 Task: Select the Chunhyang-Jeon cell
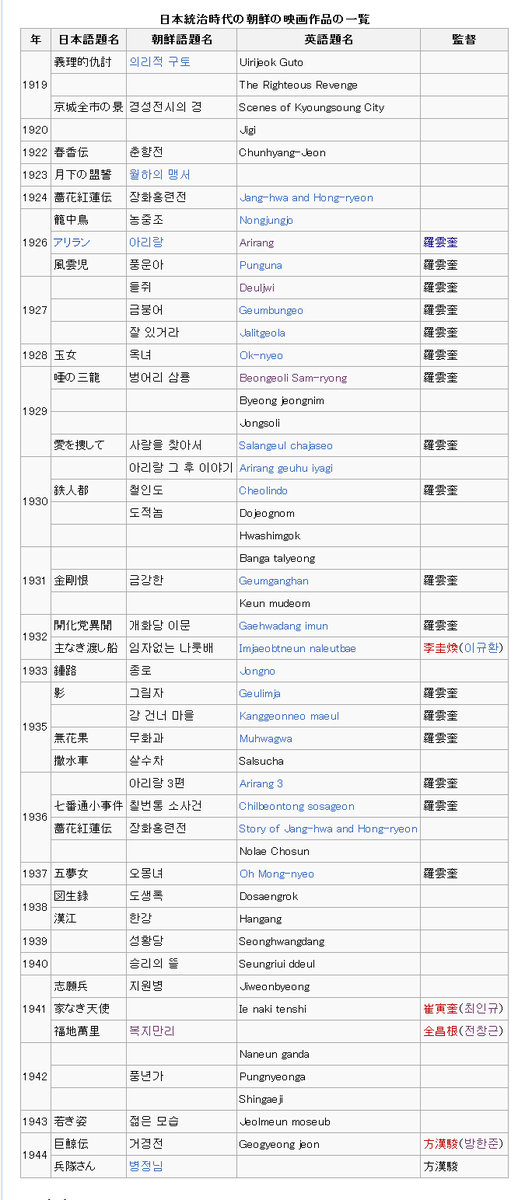point(328,152)
